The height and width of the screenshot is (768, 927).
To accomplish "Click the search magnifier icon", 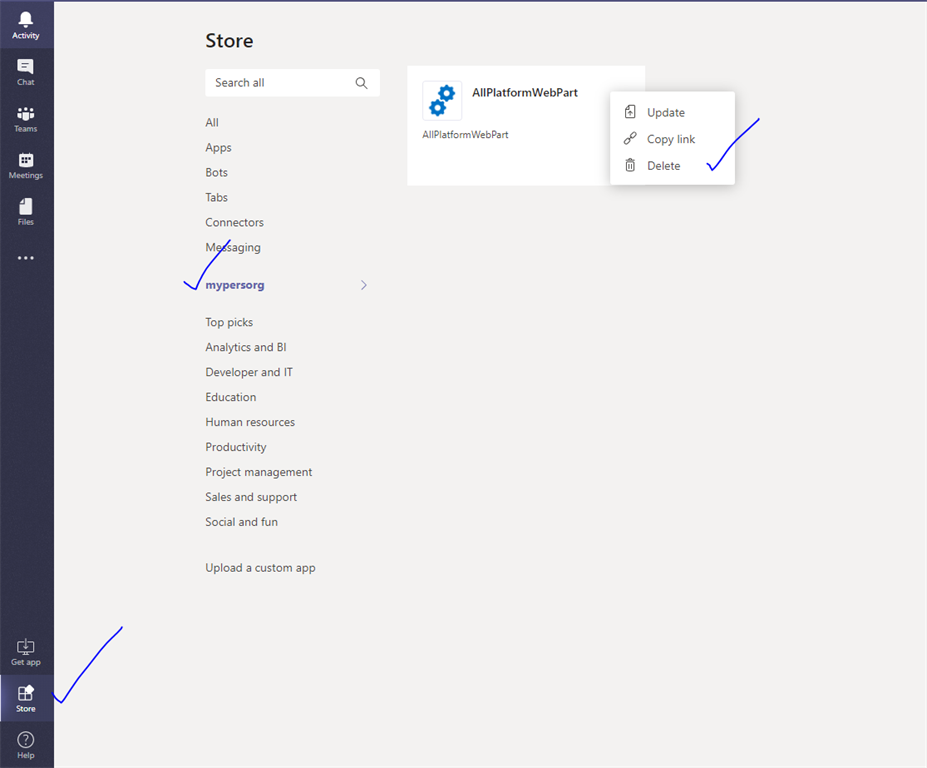I will (361, 83).
